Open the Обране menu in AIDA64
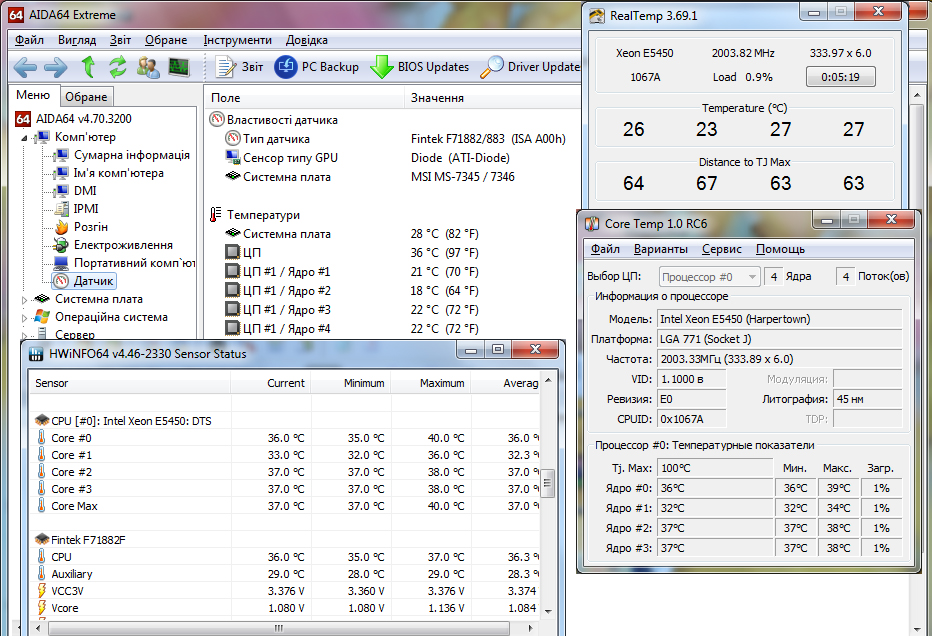 [x=166, y=40]
